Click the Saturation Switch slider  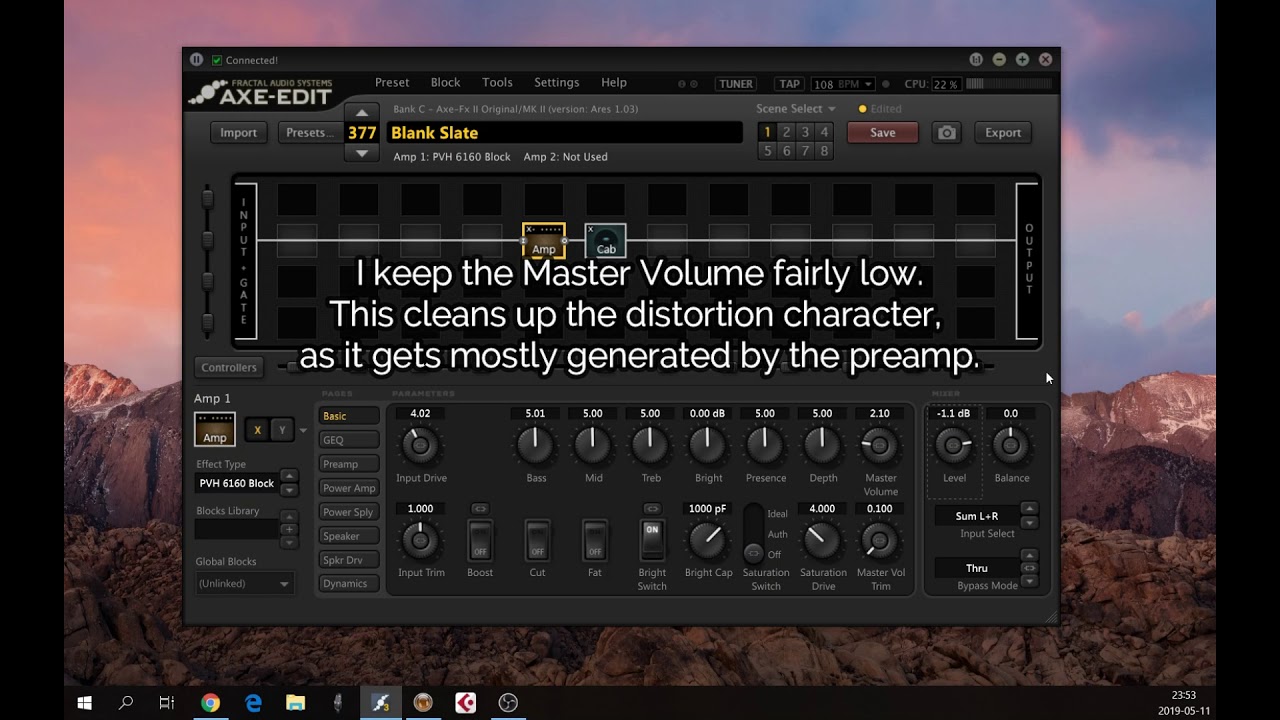(x=754, y=534)
